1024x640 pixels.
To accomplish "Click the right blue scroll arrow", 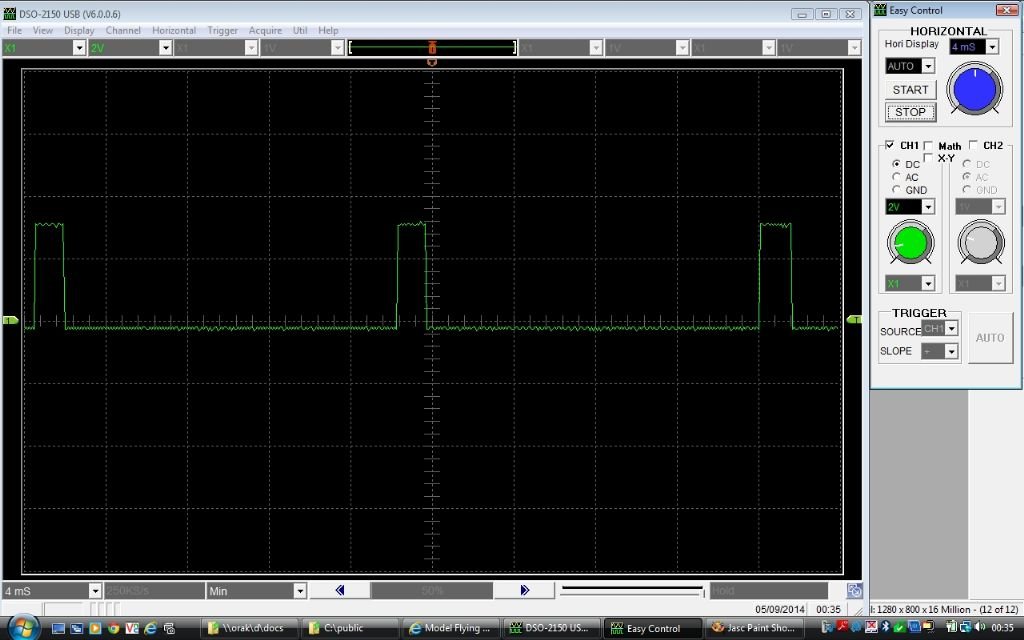I will coord(525,591).
